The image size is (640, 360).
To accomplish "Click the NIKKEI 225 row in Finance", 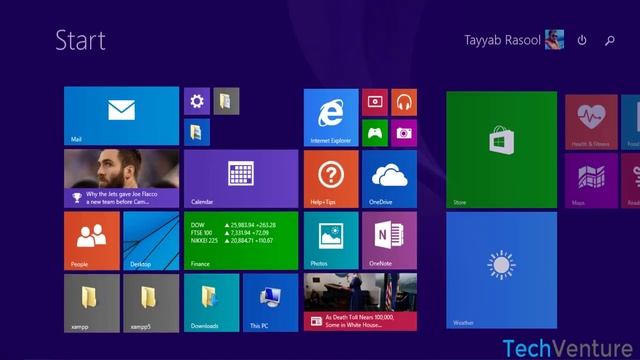I will pyautogui.click(x=232, y=240).
